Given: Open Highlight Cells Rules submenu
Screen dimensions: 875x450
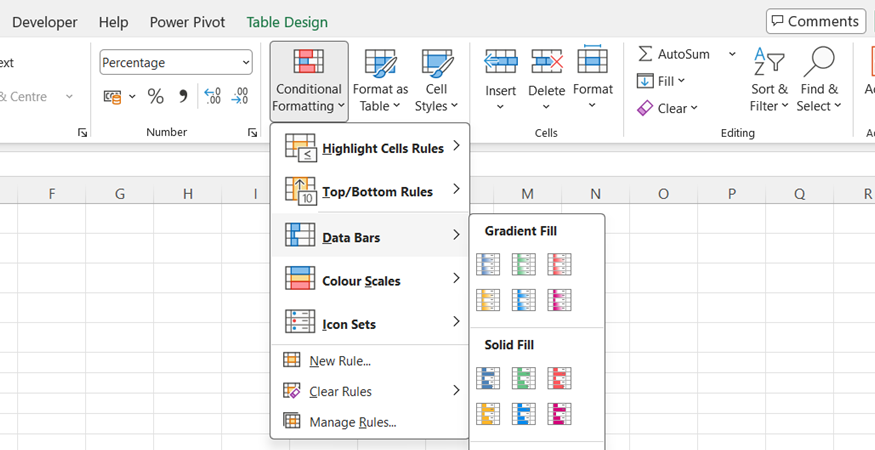Looking at the screenshot, I should (x=369, y=148).
